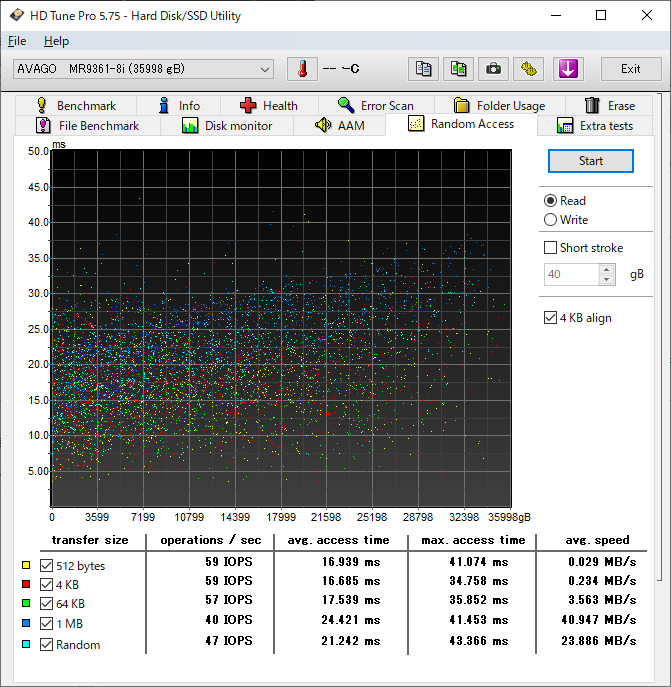Expand the AVAGO MR9361-8i drive dropdown

[264, 69]
